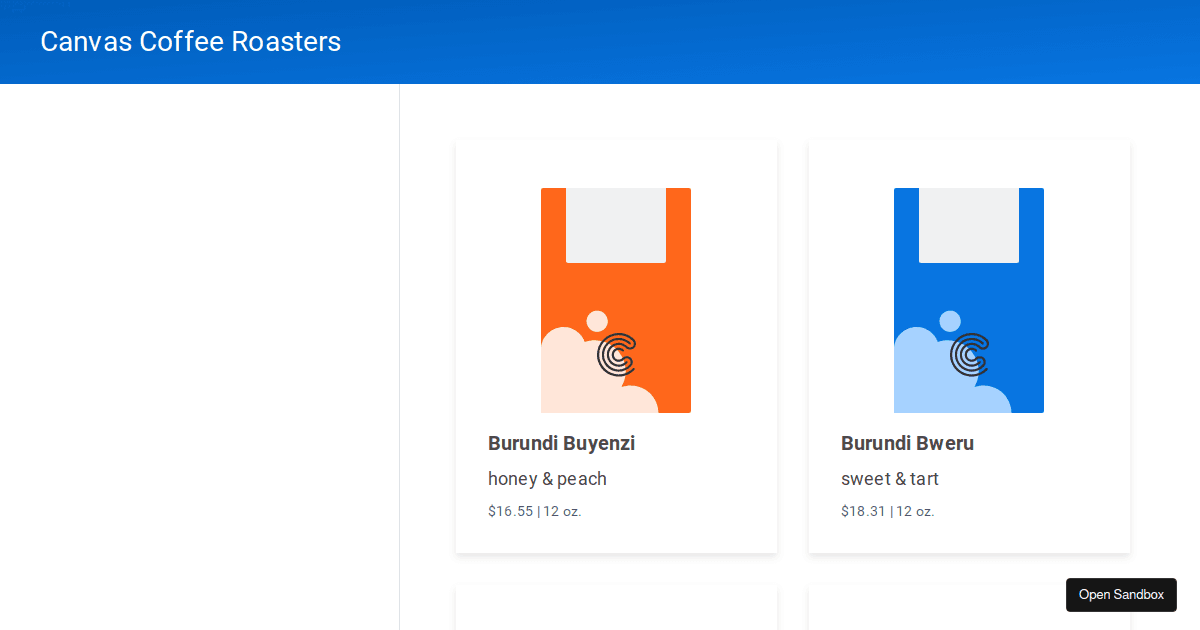
Task: Click the sweet & tart tasting notes
Action: (890, 479)
